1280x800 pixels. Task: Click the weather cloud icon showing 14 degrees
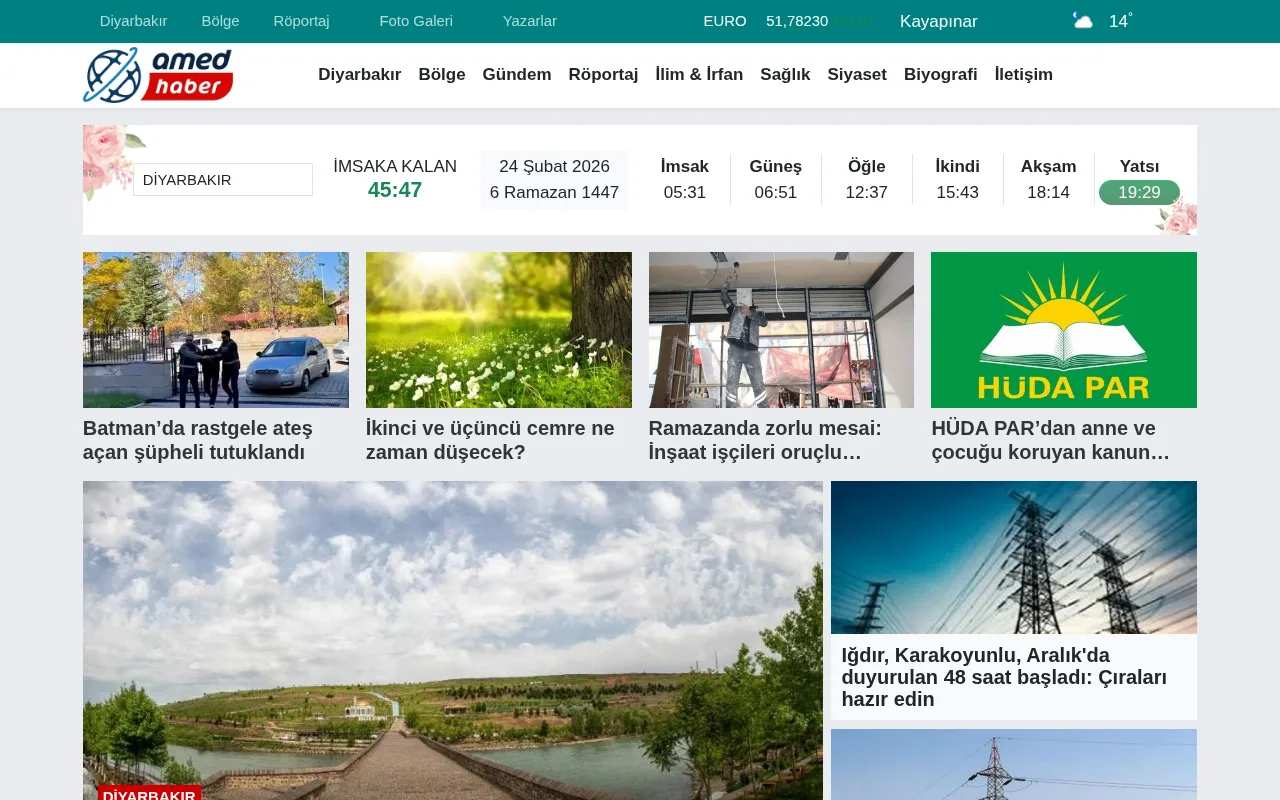pyautogui.click(x=1082, y=19)
